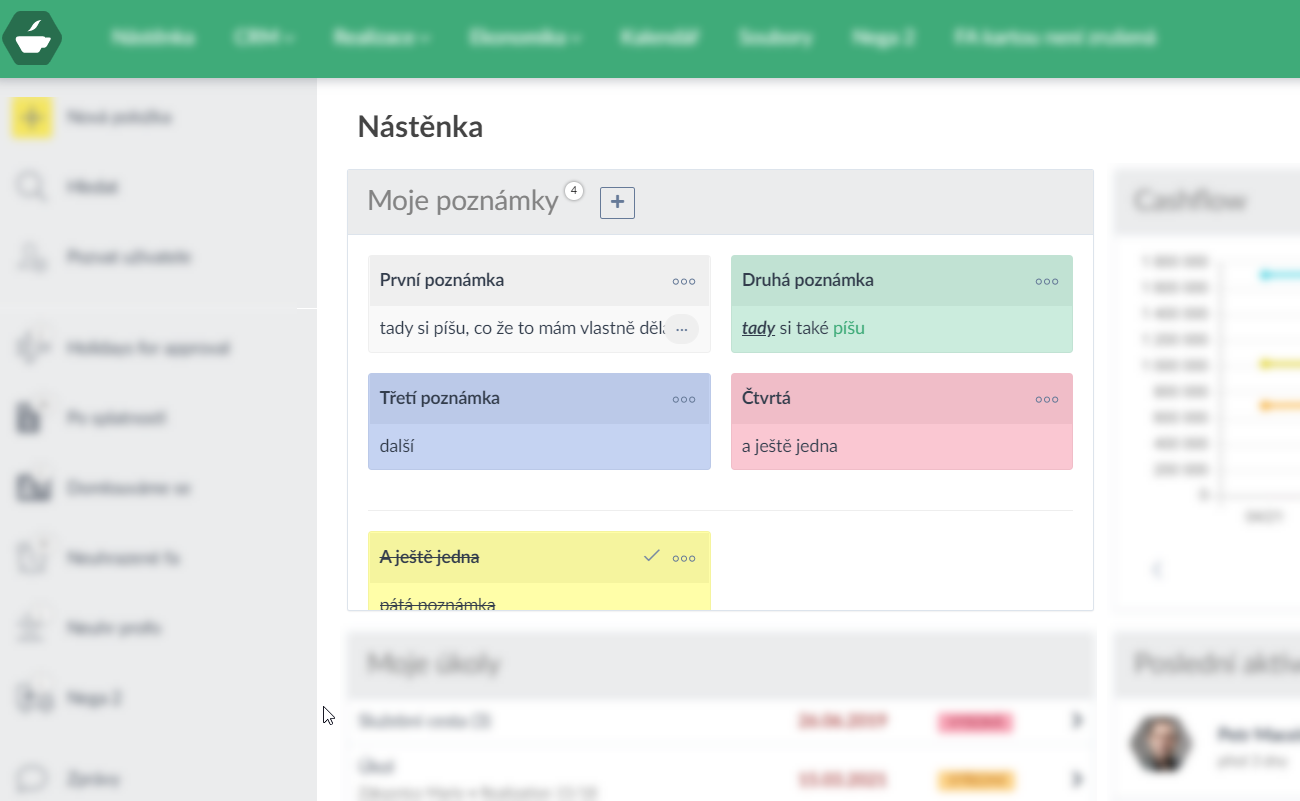The width and height of the screenshot is (1300, 801).
Task: Click the green 'píšu' link in note
Action: coord(848,328)
